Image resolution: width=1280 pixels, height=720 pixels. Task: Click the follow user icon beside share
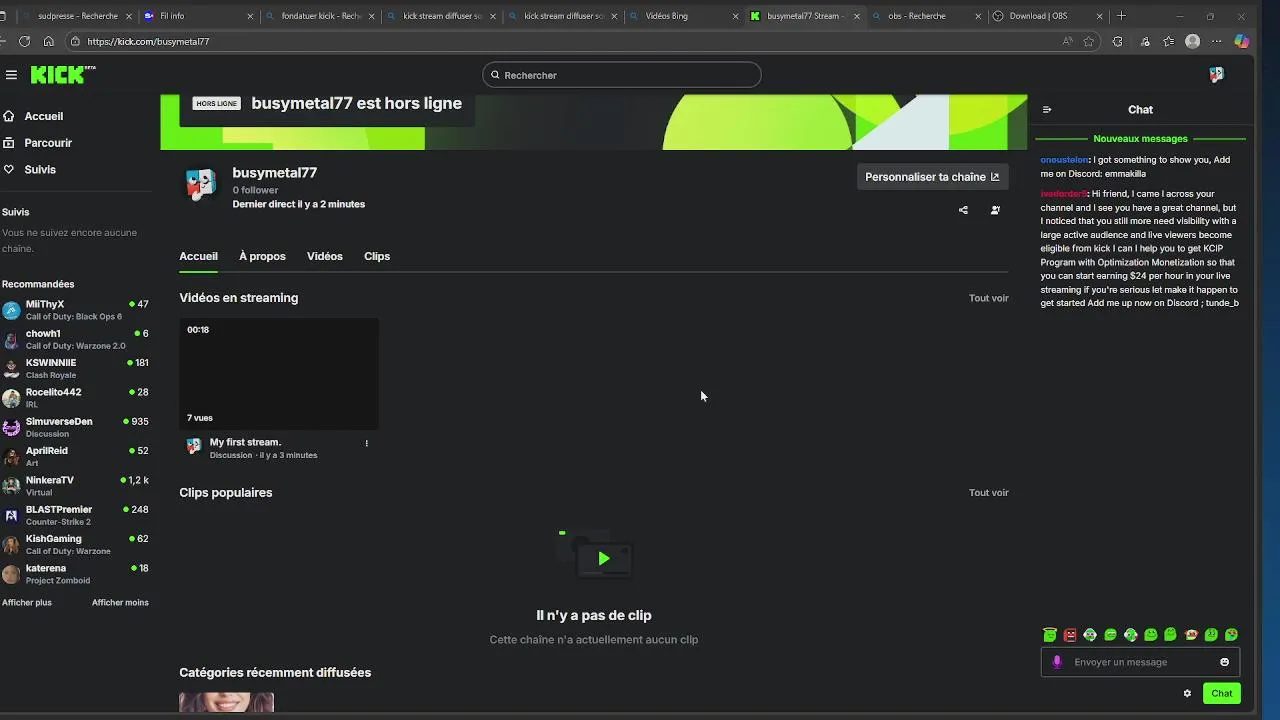pos(995,210)
